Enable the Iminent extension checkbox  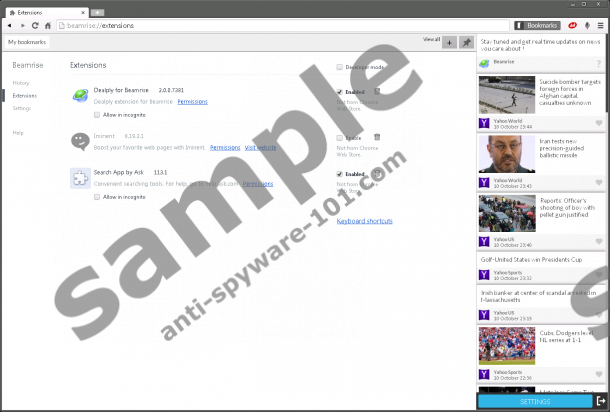point(341,137)
